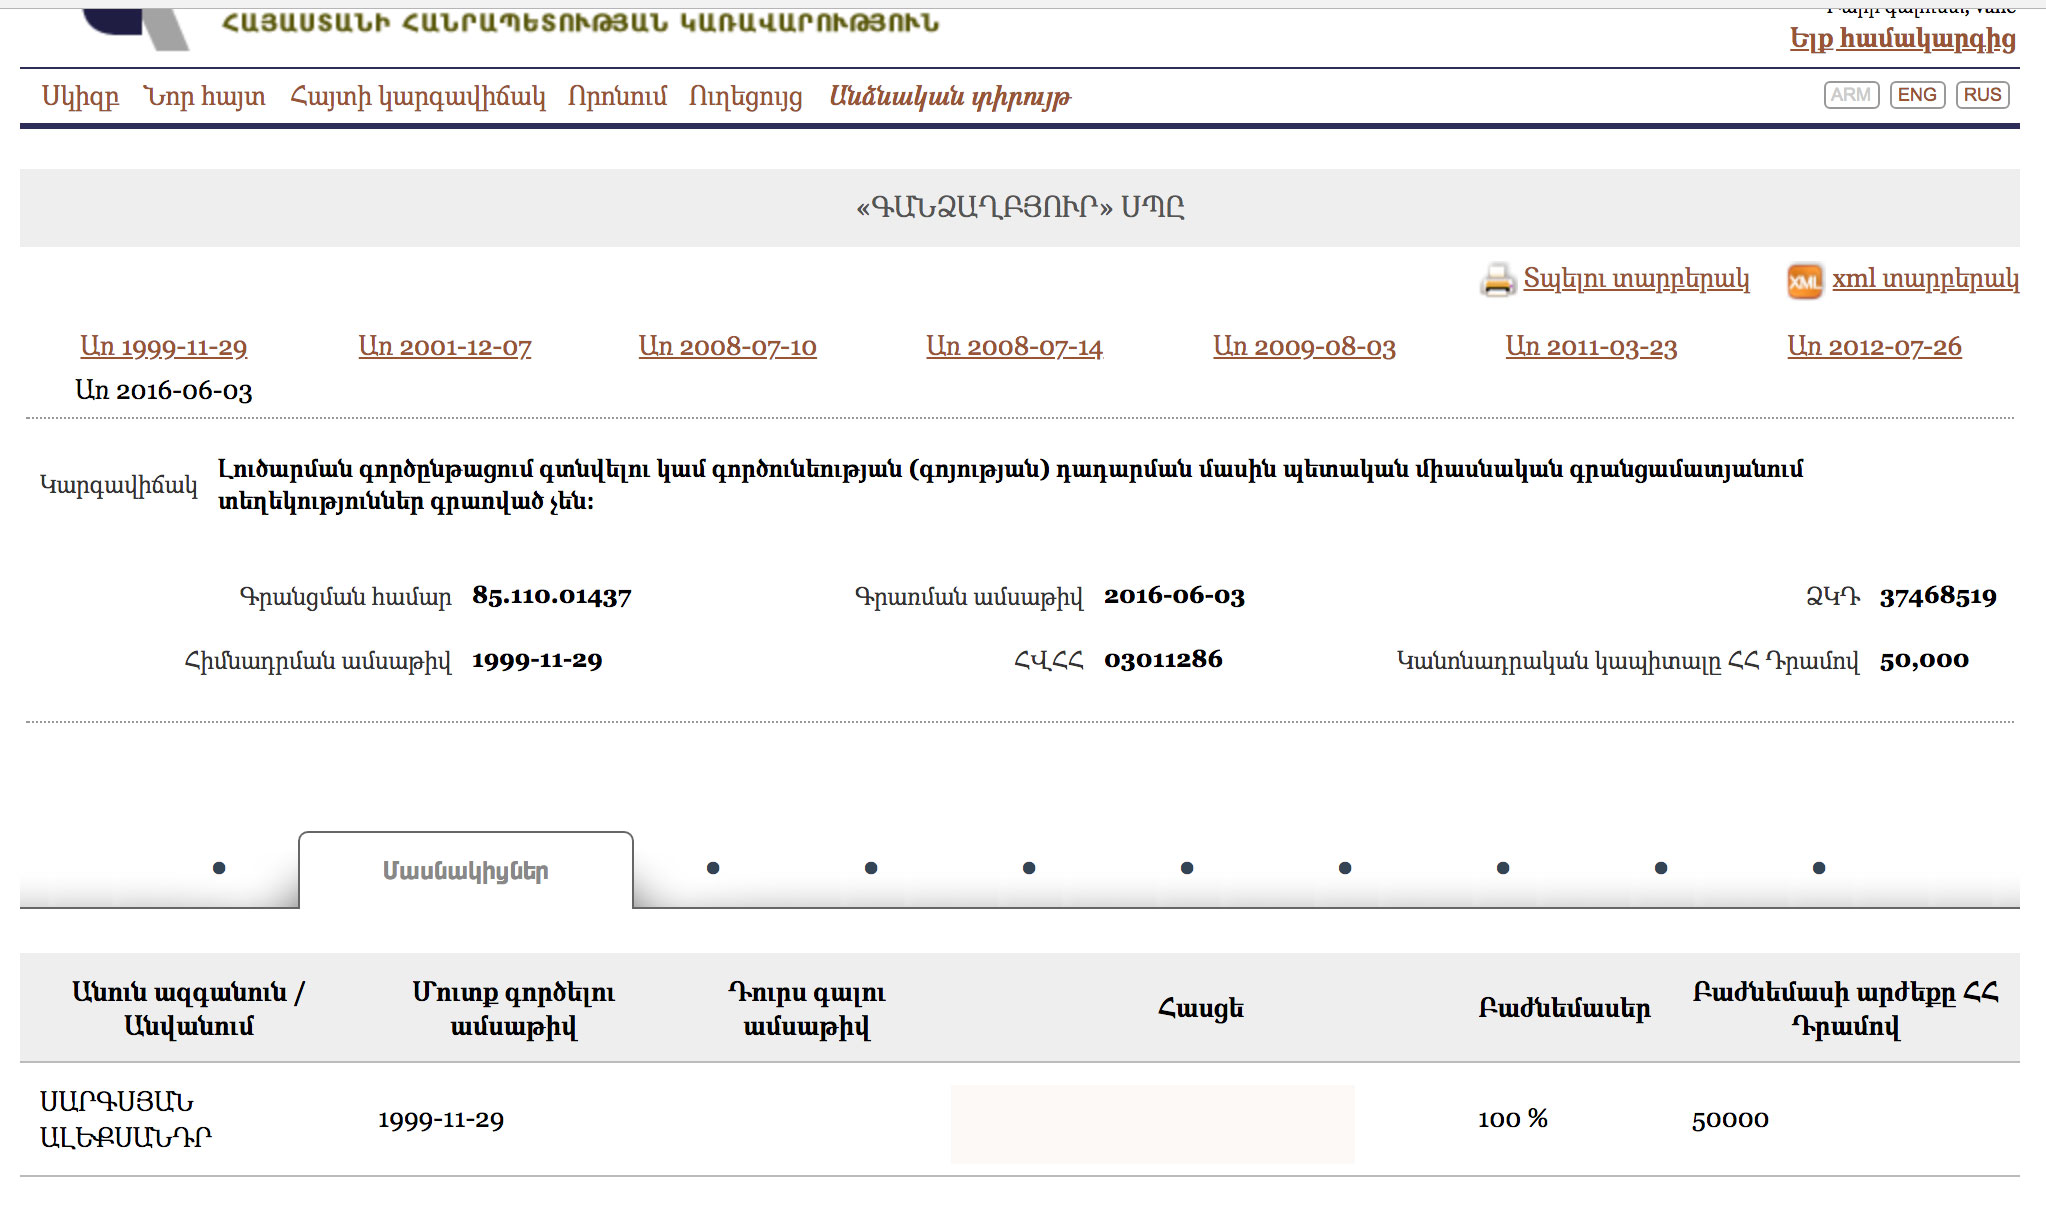Viewport: 2046px width, 1215px height.
Task: Click the last dot tab on the right
Action: coord(1819,868)
